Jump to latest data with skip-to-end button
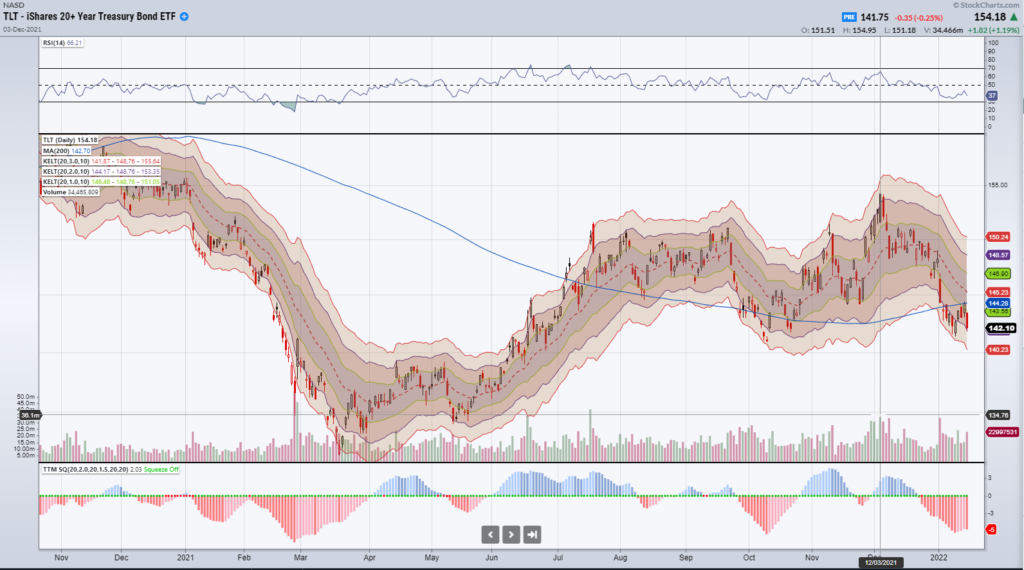Image resolution: width=1024 pixels, height=570 pixels. [x=532, y=535]
